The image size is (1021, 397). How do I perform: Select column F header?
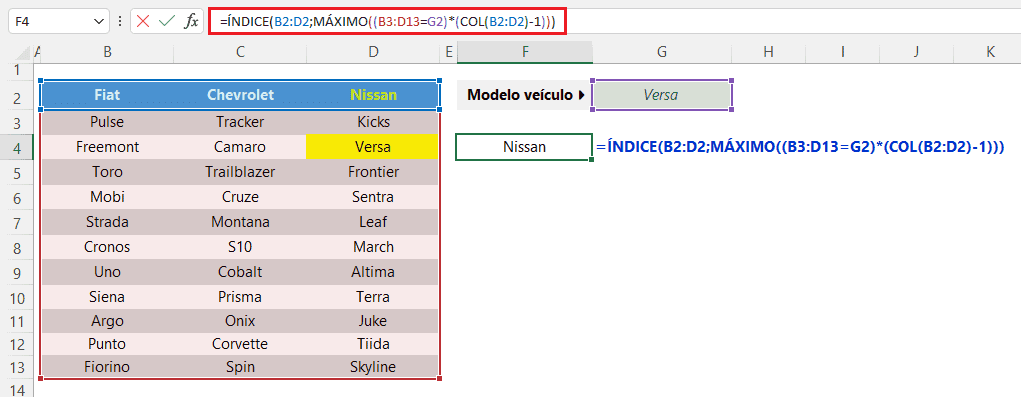(x=525, y=52)
